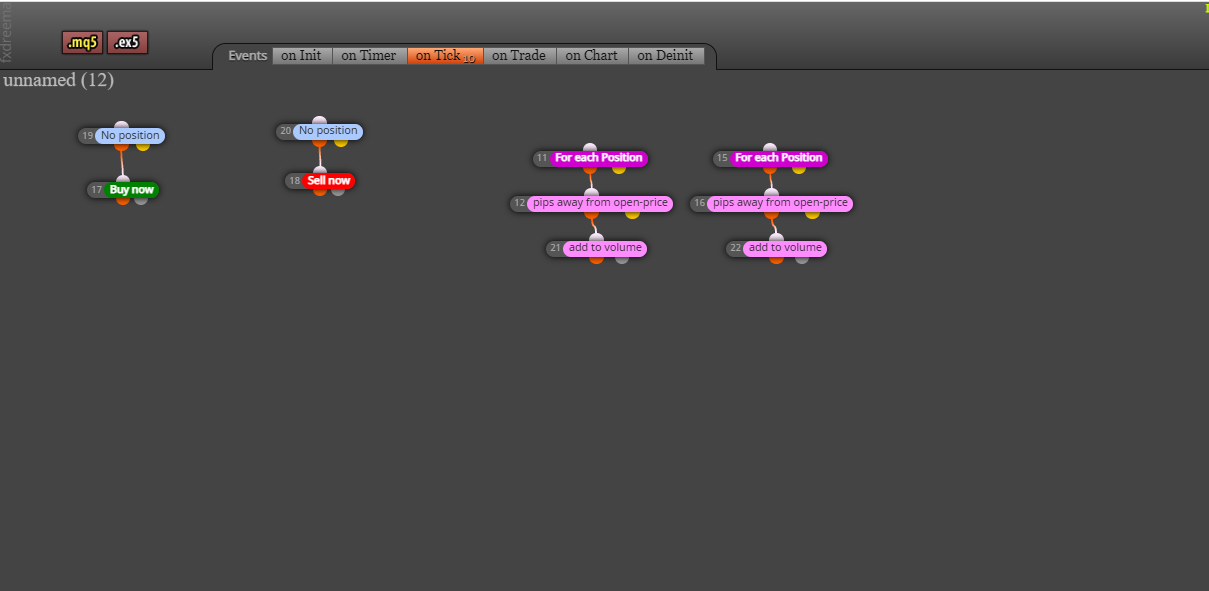Click orange output connector under Buy now
Image resolution: width=1209 pixels, height=591 pixels.
point(123,200)
